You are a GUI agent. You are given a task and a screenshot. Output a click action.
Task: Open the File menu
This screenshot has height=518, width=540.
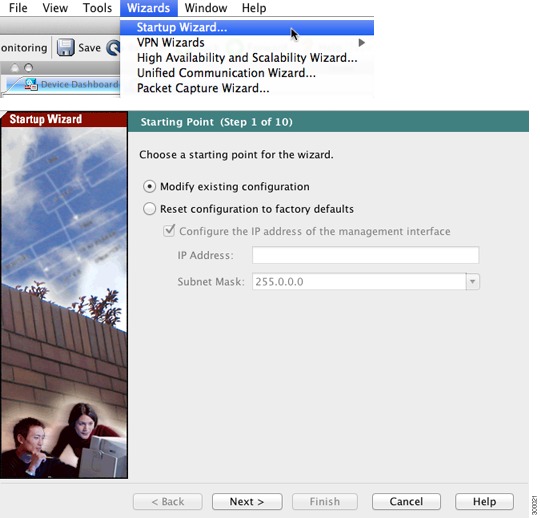[x=18, y=8]
